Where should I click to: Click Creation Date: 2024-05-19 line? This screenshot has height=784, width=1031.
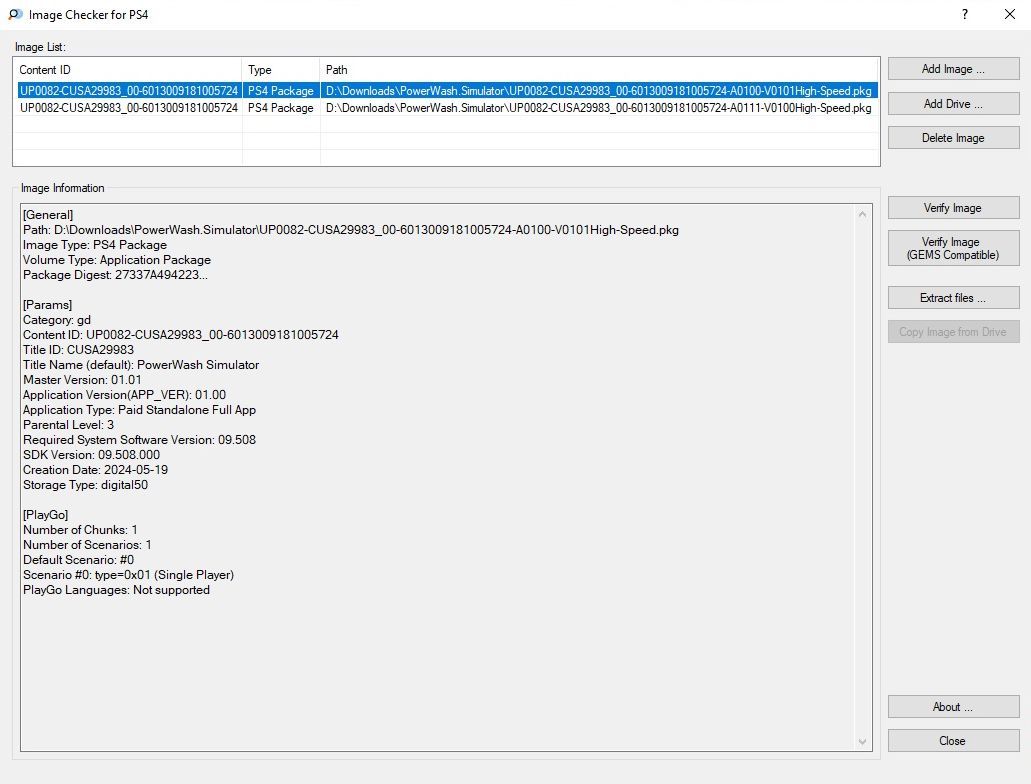95,470
